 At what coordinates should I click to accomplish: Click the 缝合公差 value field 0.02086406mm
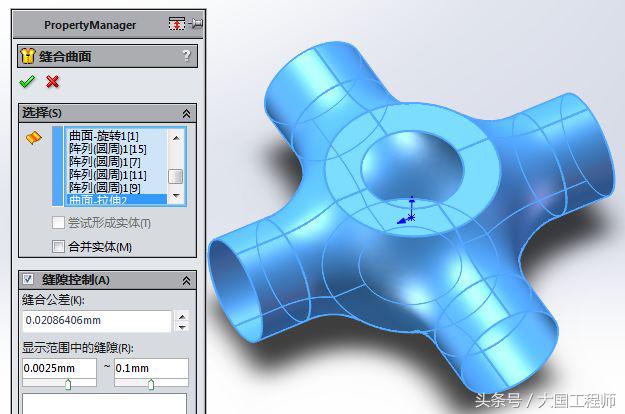point(97,321)
